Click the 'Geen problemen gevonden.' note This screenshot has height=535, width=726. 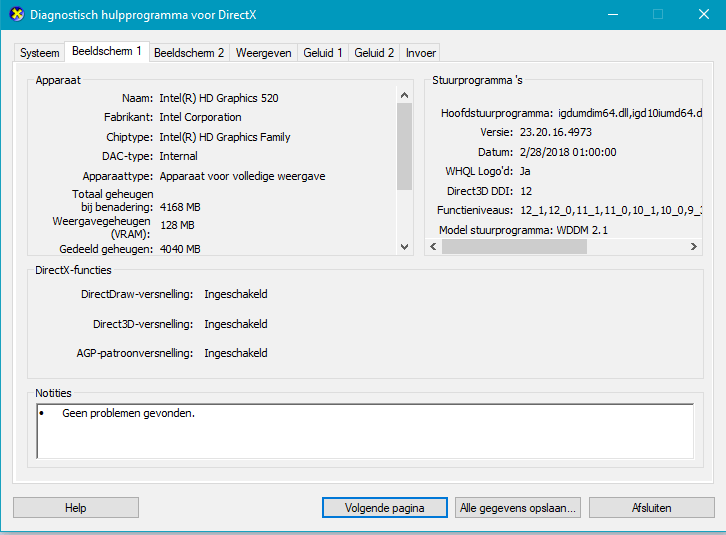pyautogui.click(x=129, y=413)
